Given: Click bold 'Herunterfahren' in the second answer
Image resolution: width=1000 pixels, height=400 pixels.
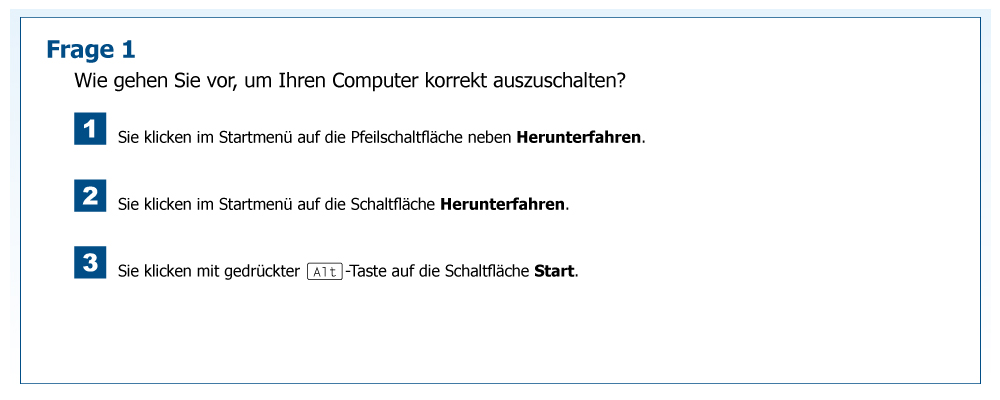Looking at the screenshot, I should pyautogui.click(x=502, y=204).
